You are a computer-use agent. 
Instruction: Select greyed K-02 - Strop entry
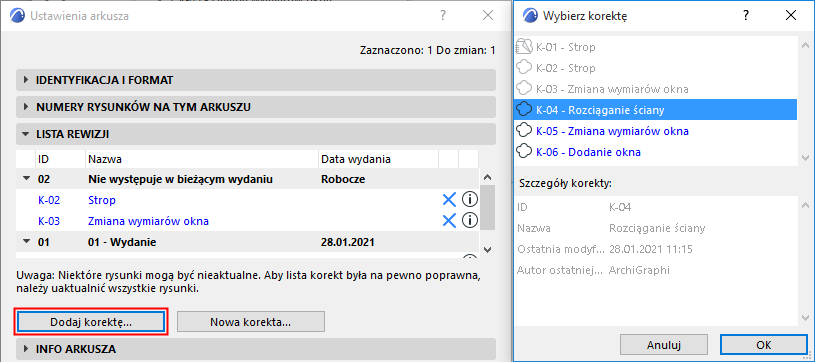[655, 68]
